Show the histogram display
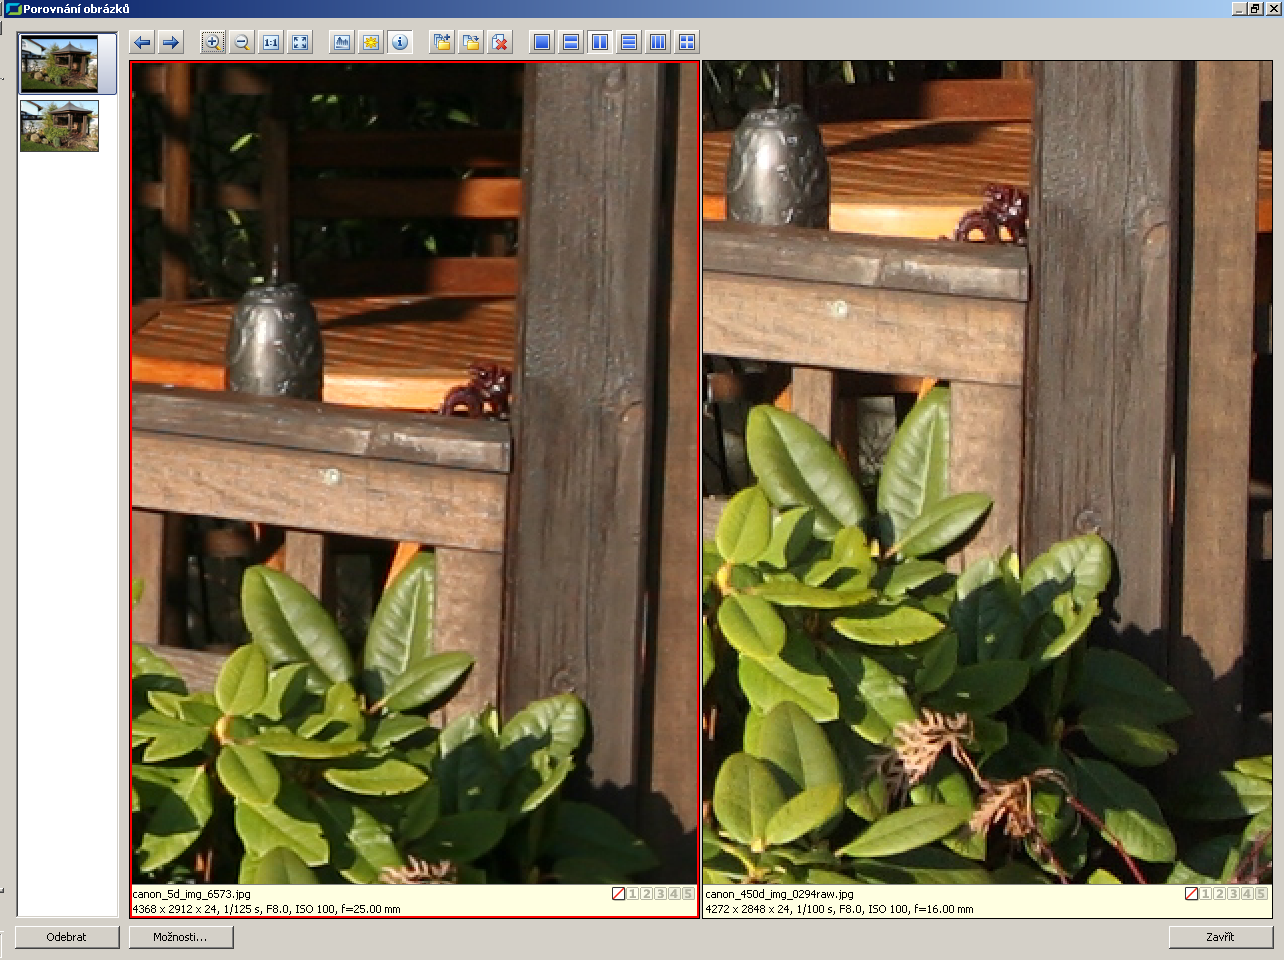Screen dimensions: 1284x960 [342, 42]
